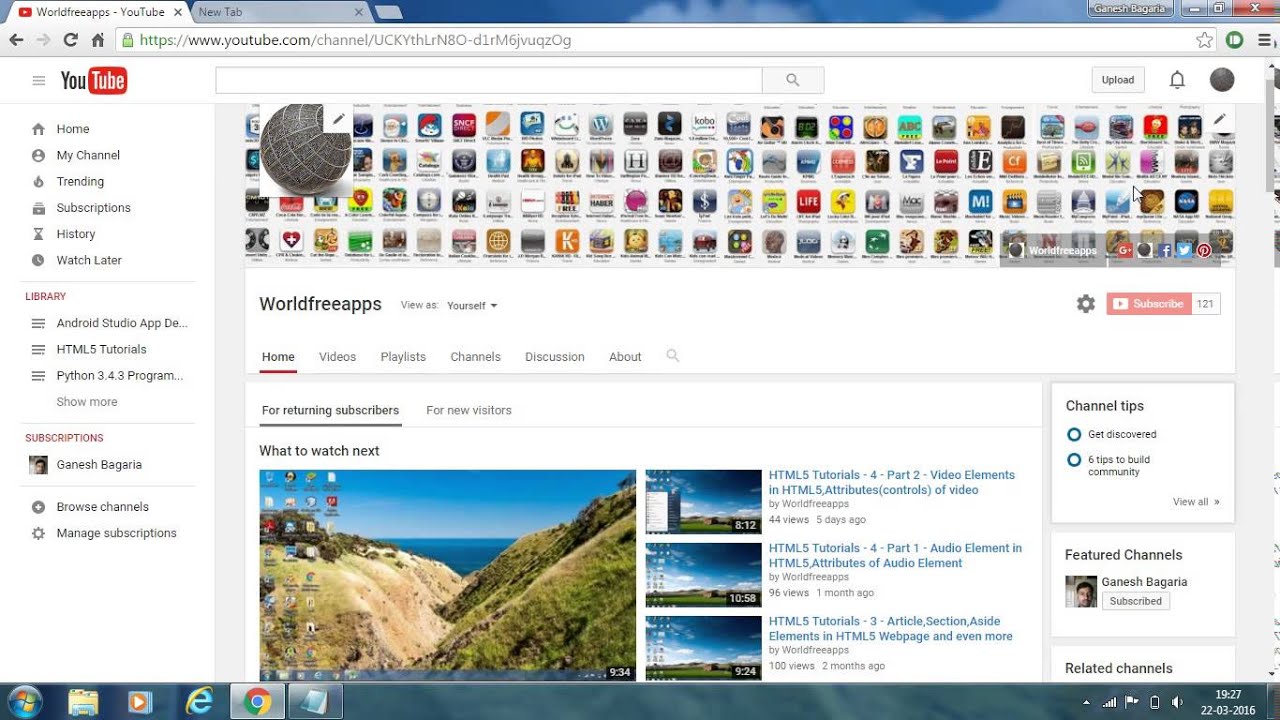
Task: Bookmark this page with star
Action: [x=1205, y=40]
